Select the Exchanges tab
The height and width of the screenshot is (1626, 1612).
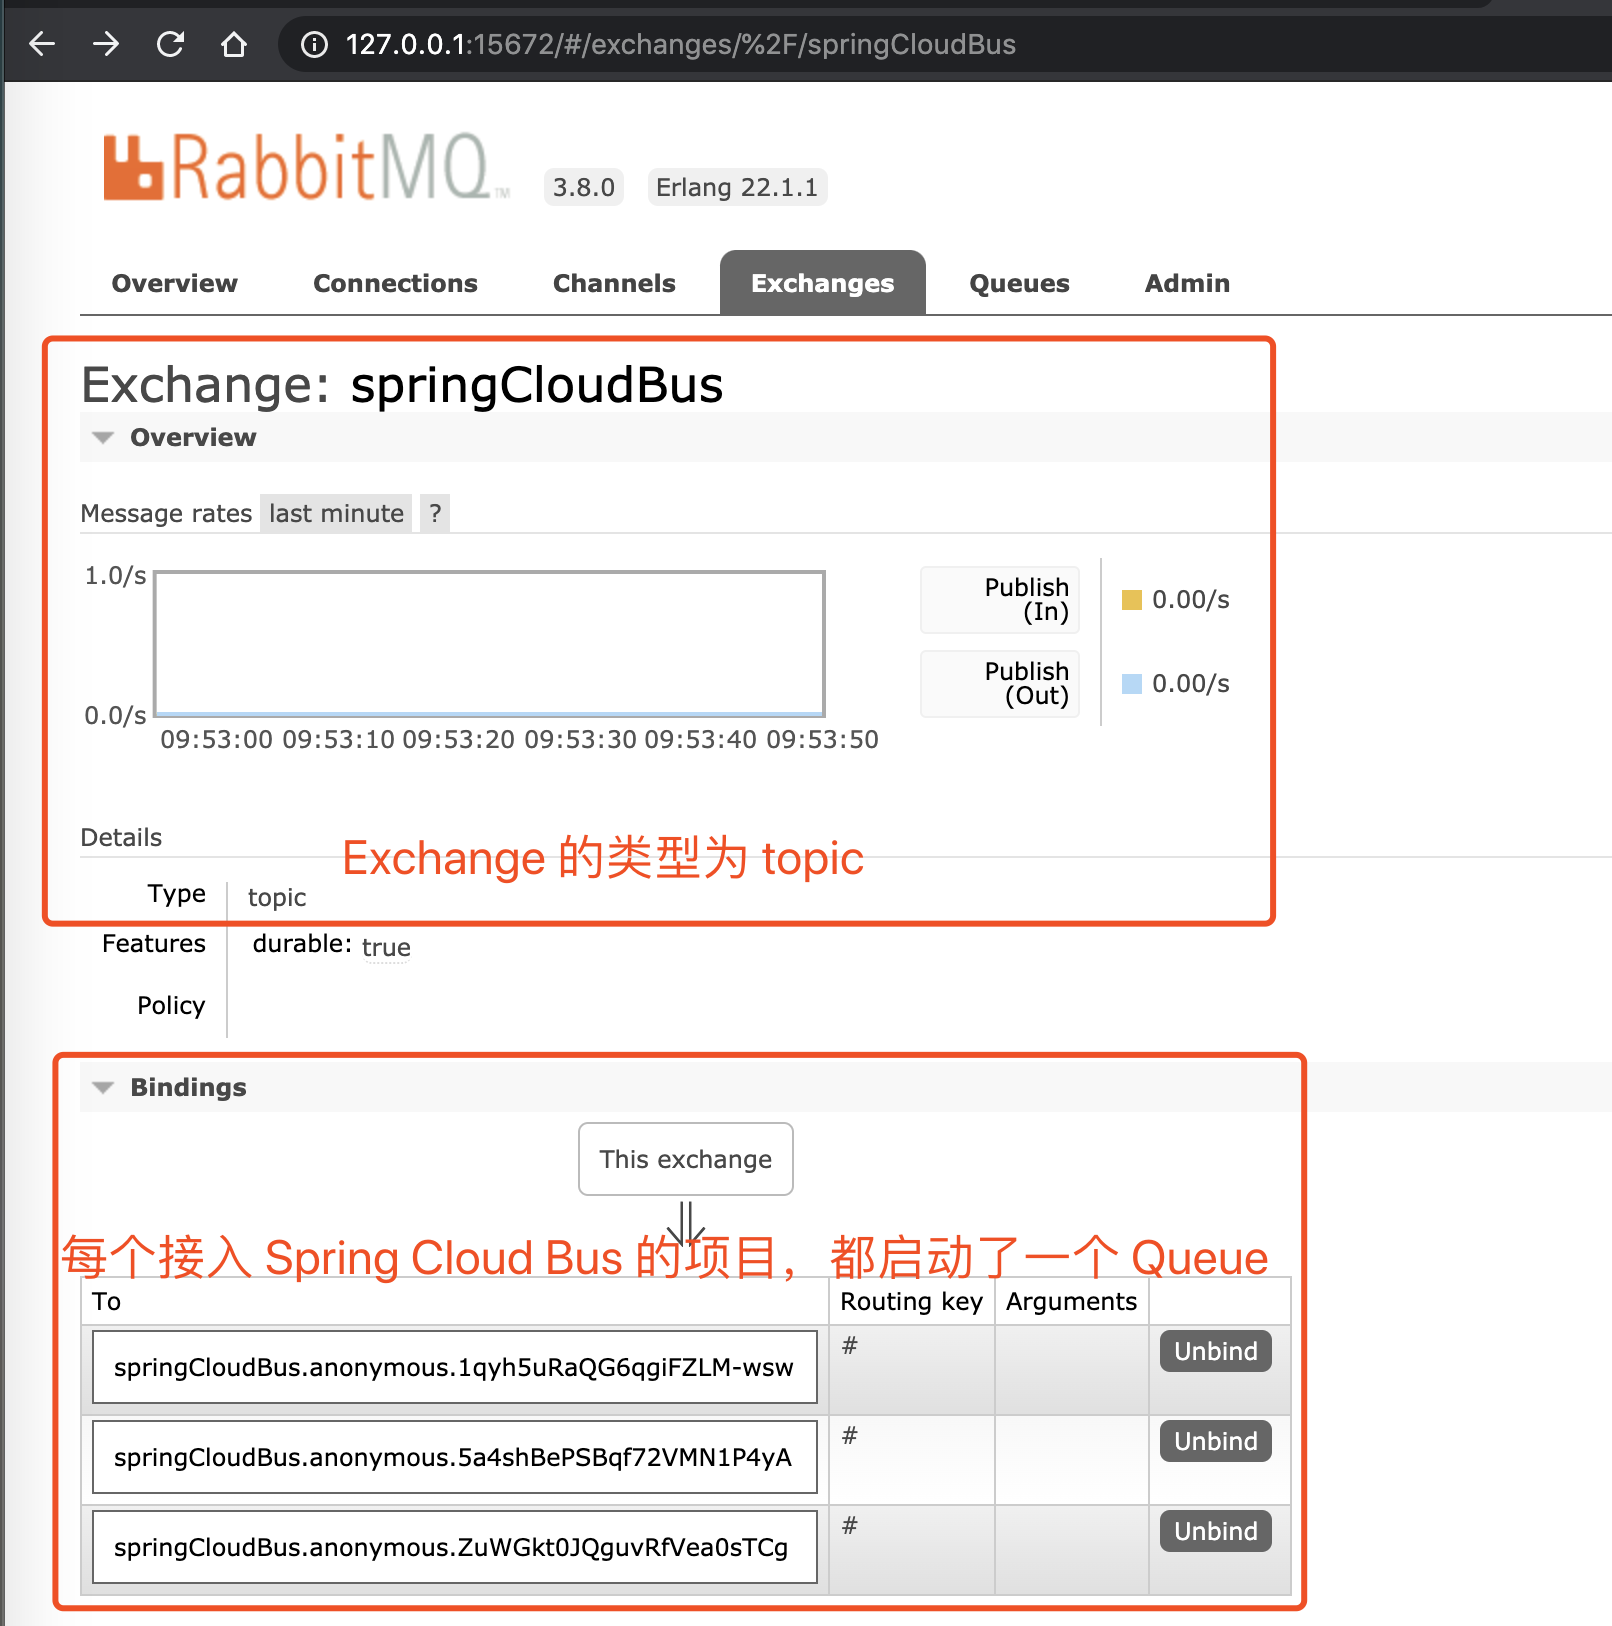(x=823, y=283)
